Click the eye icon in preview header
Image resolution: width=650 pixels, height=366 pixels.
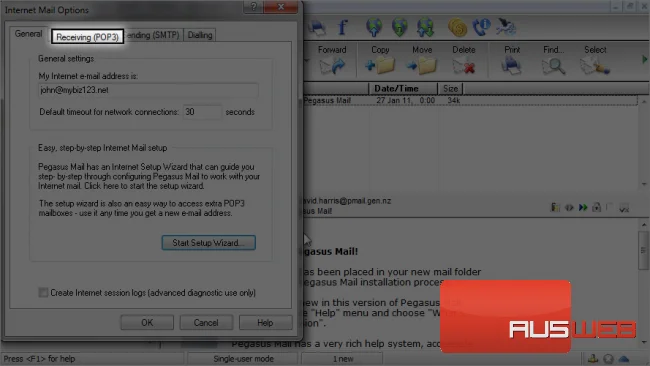[x=569, y=207]
